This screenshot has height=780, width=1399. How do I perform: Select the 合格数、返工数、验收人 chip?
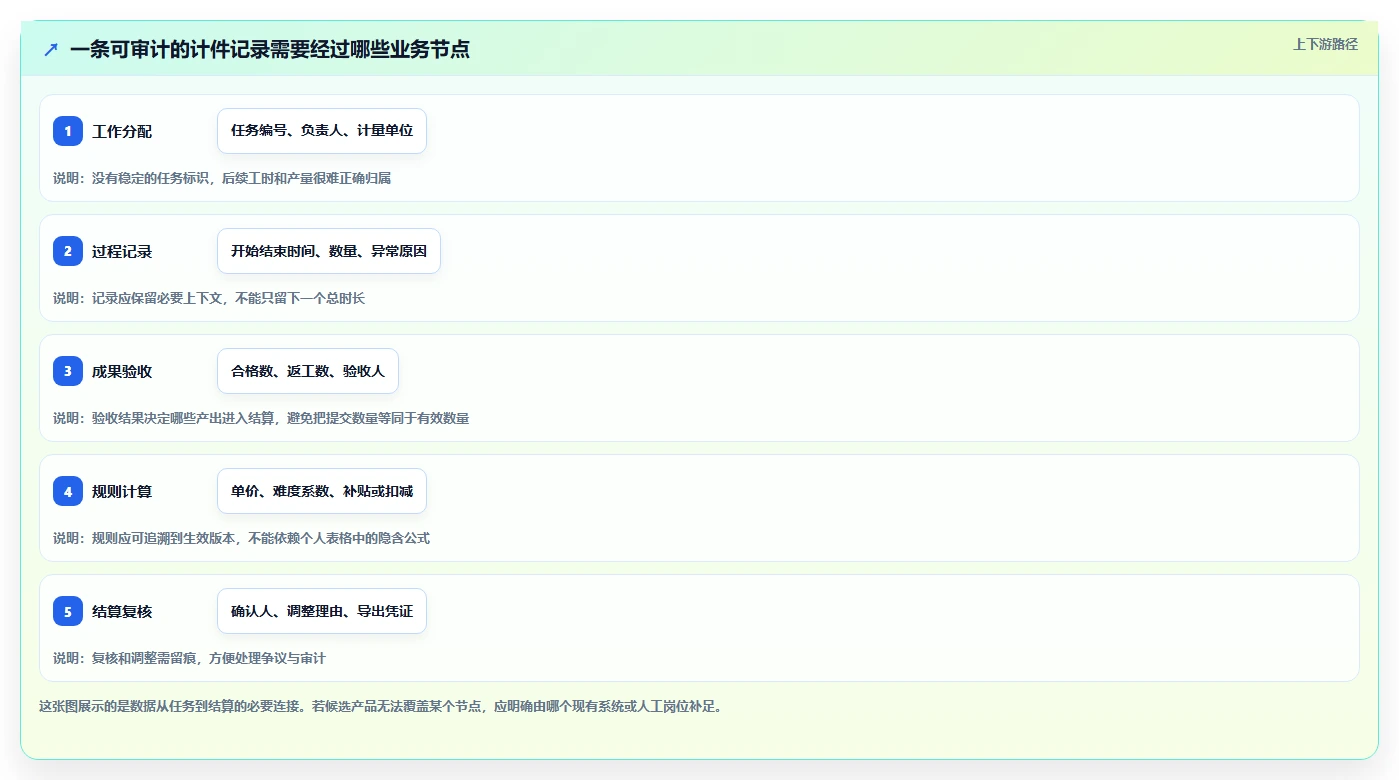click(x=308, y=371)
